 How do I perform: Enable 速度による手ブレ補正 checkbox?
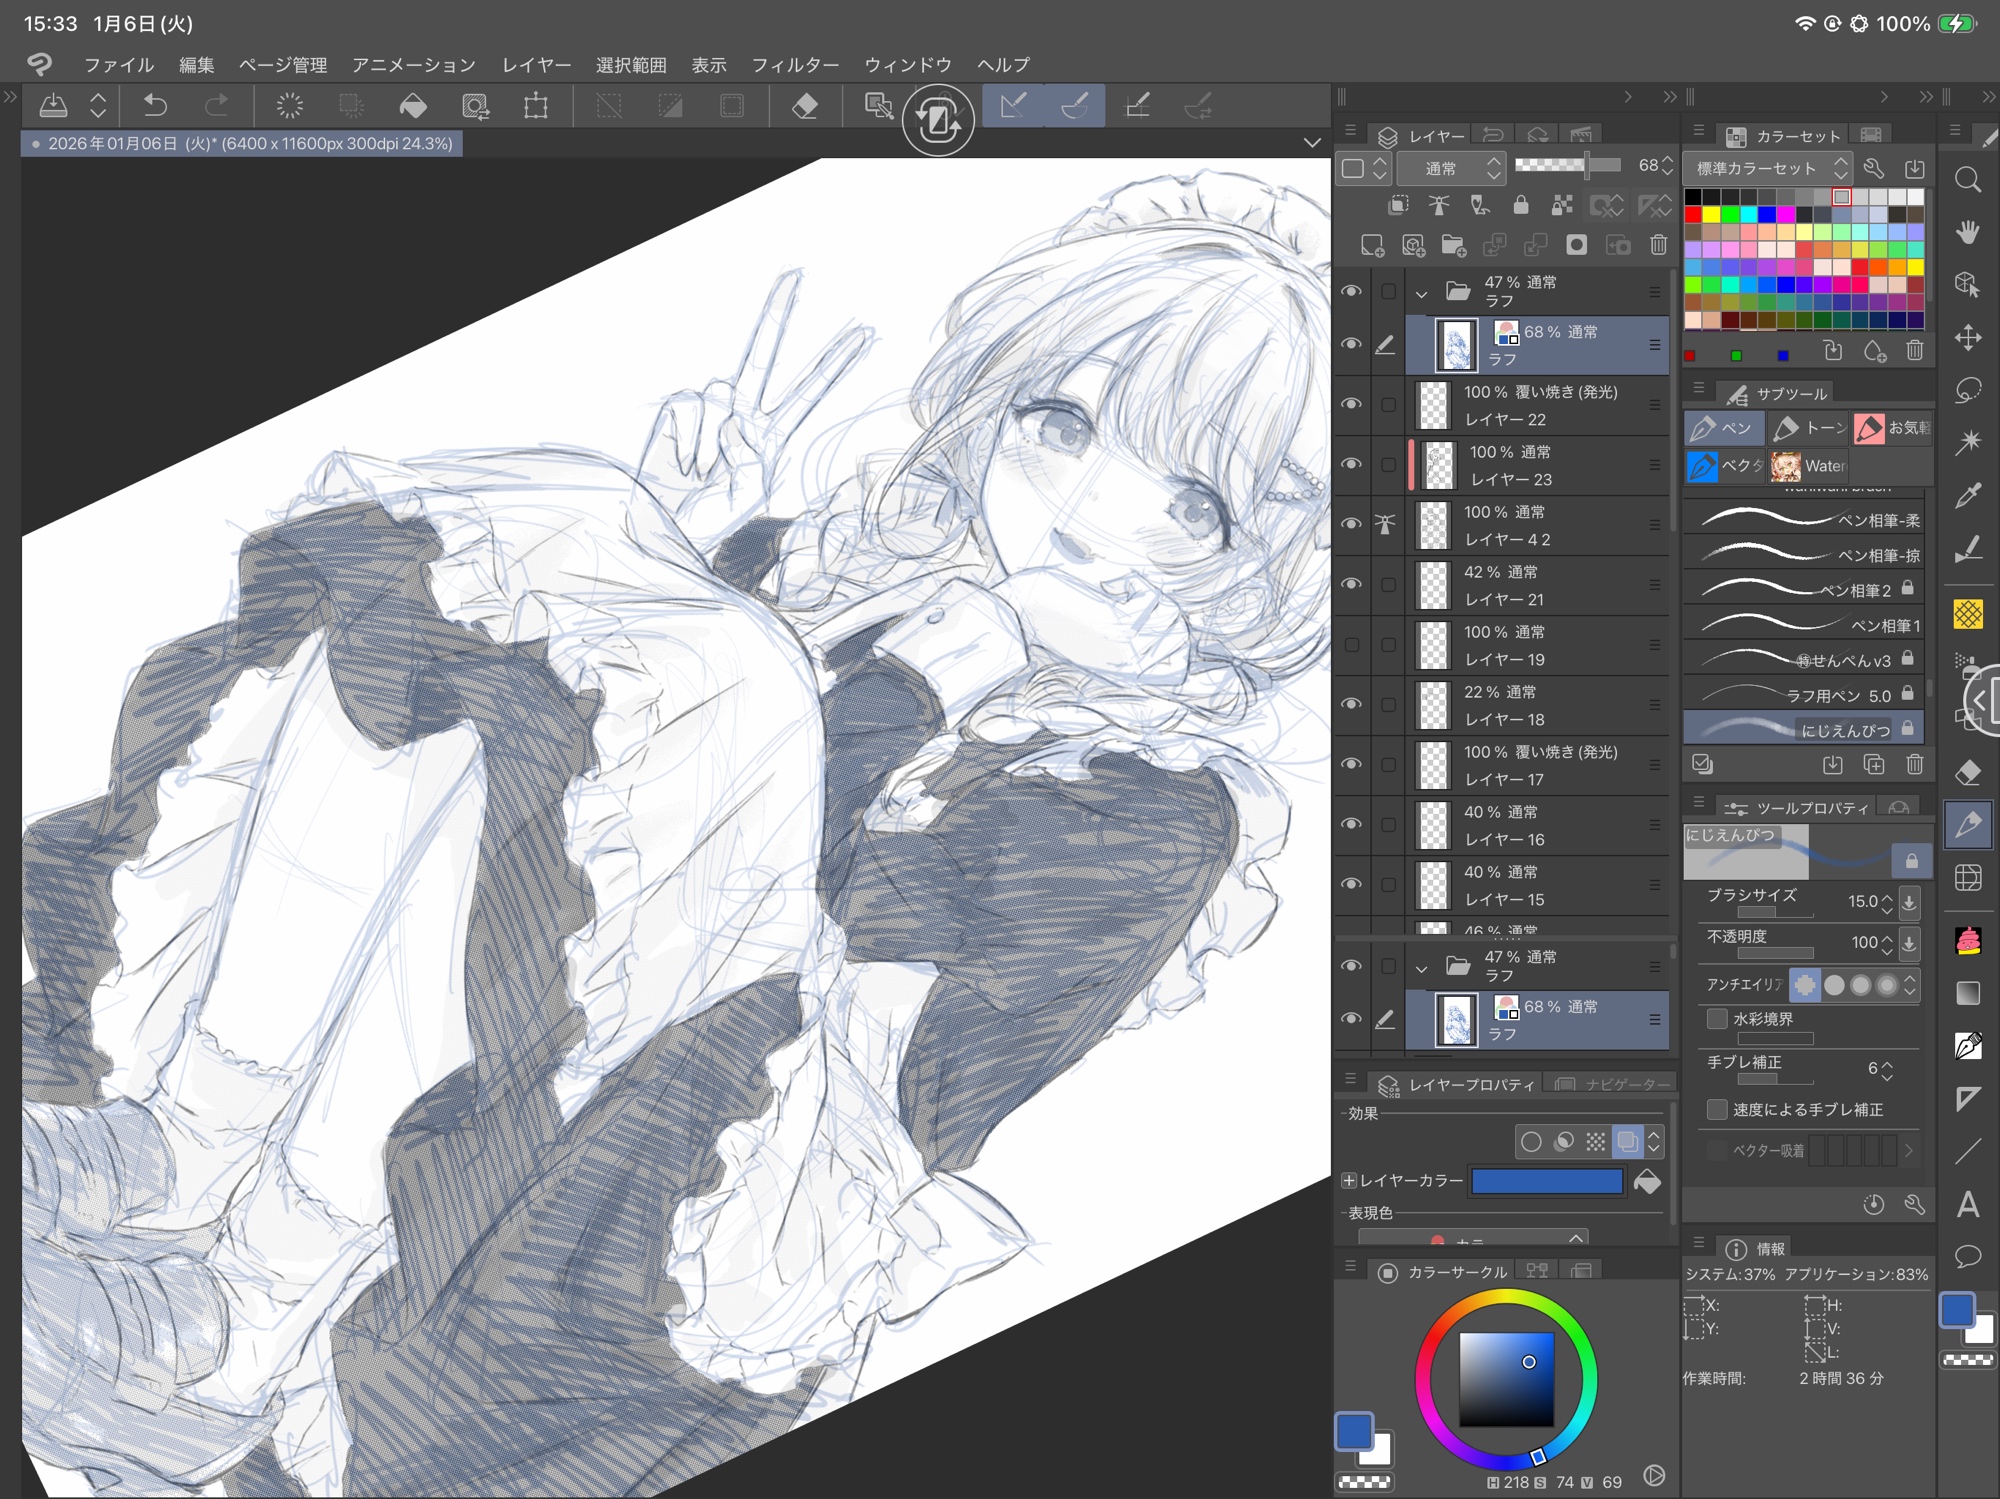click(x=1717, y=1110)
